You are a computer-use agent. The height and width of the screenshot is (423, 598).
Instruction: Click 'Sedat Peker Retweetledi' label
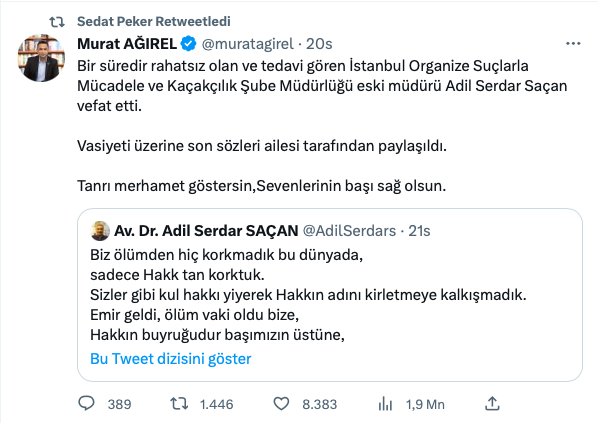[x=154, y=22]
